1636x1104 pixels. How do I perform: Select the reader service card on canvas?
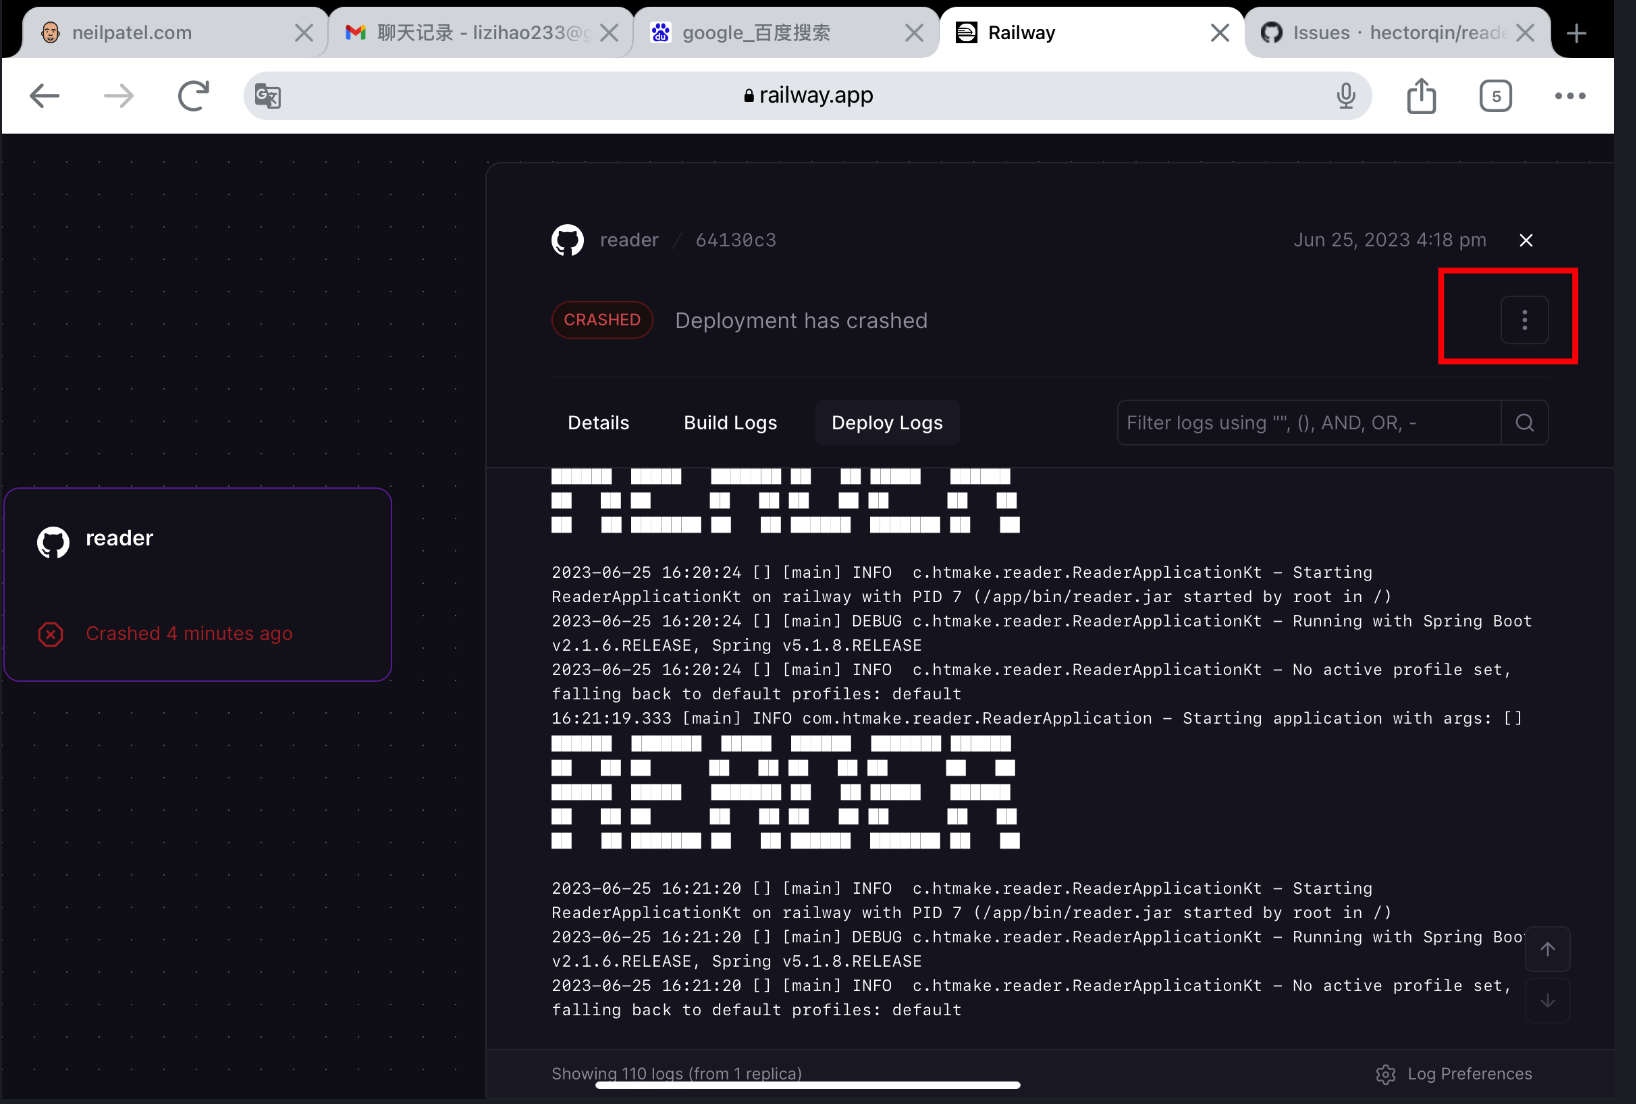coord(197,585)
